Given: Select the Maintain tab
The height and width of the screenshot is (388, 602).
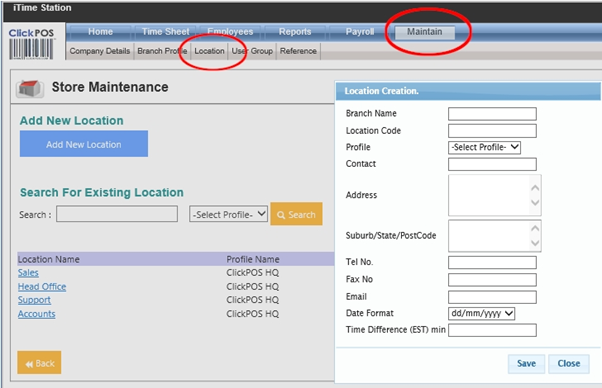Looking at the screenshot, I should click(425, 32).
